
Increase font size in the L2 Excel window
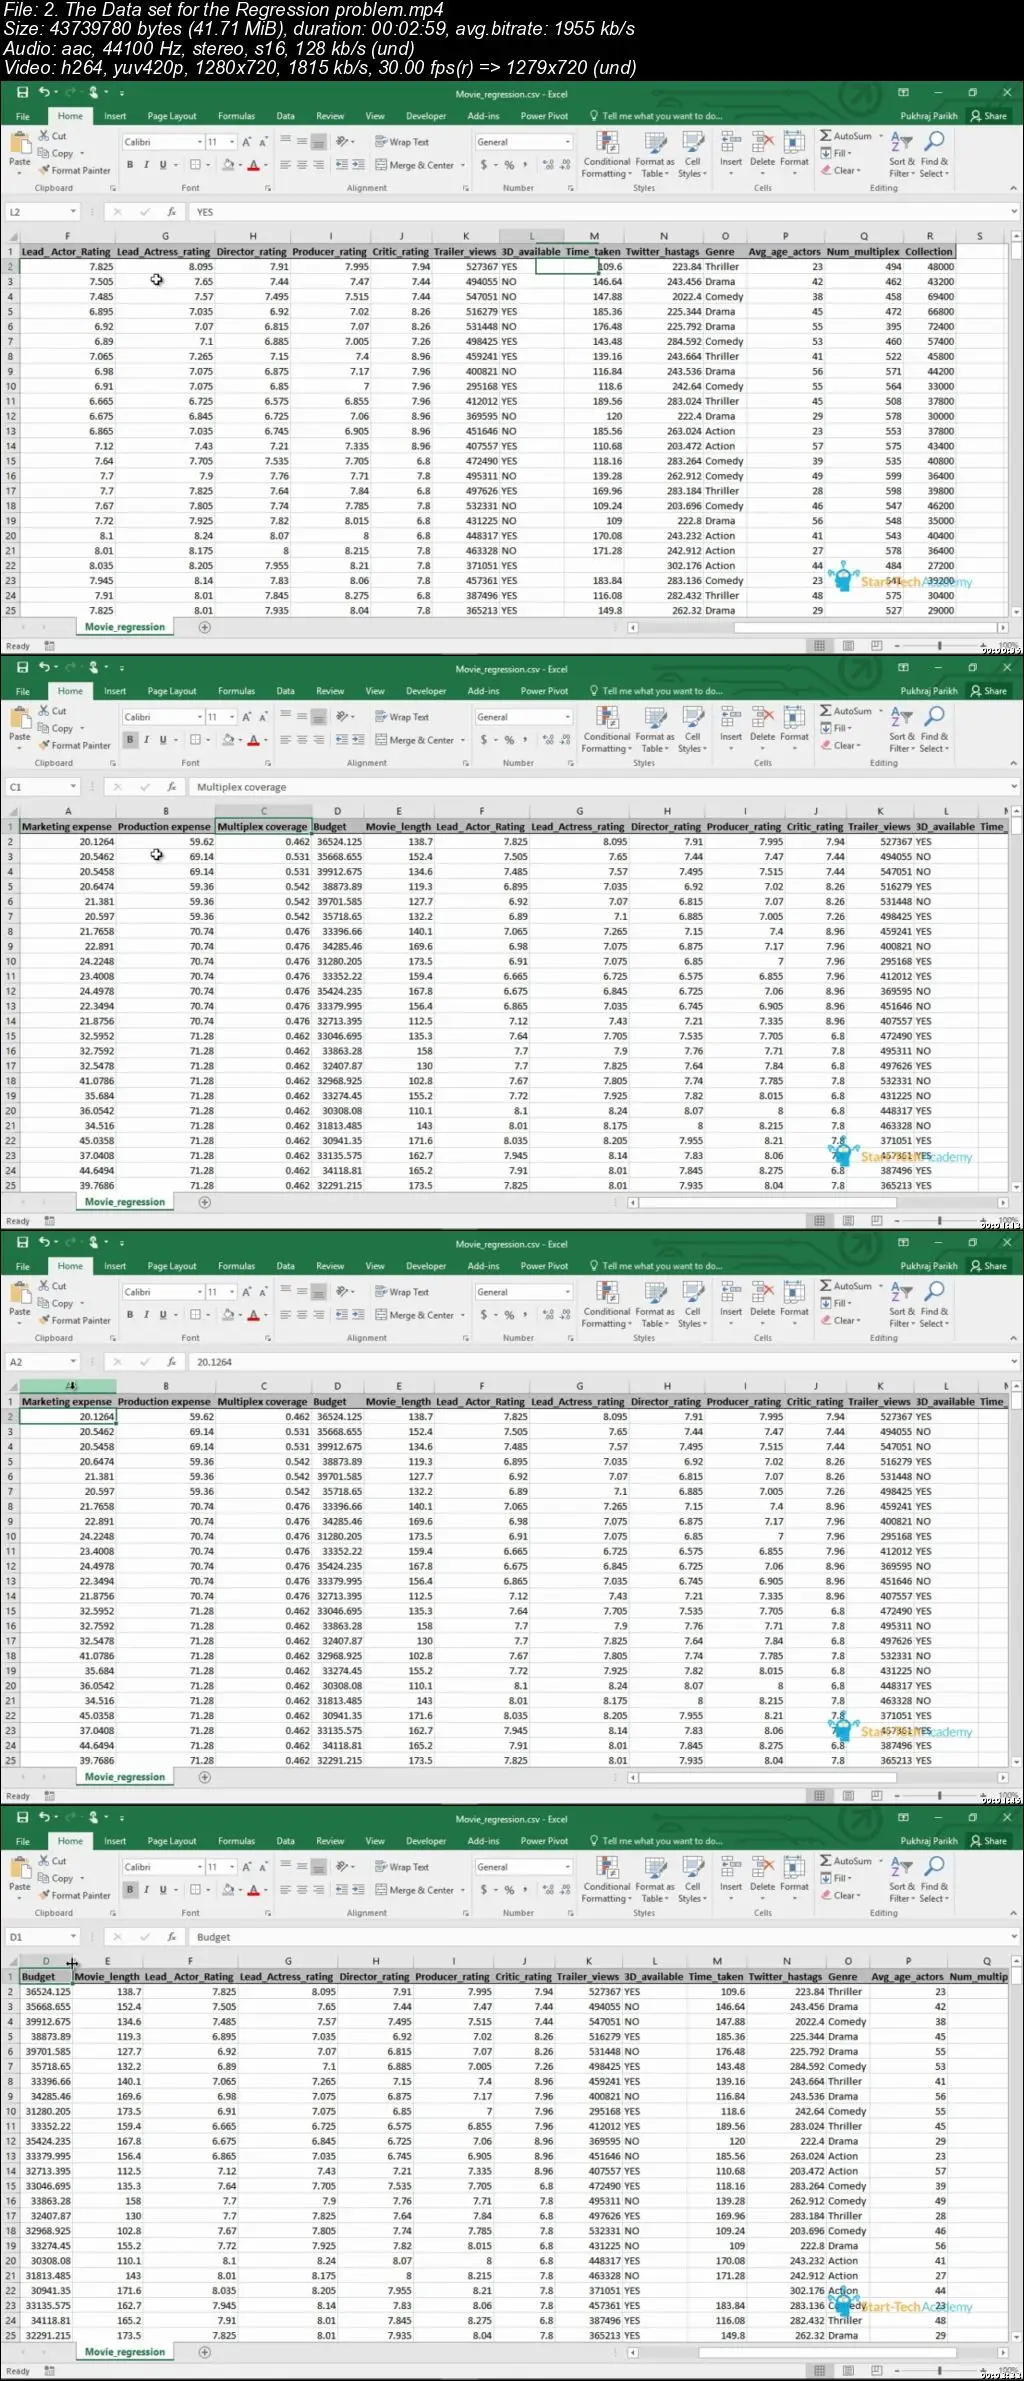247,142
